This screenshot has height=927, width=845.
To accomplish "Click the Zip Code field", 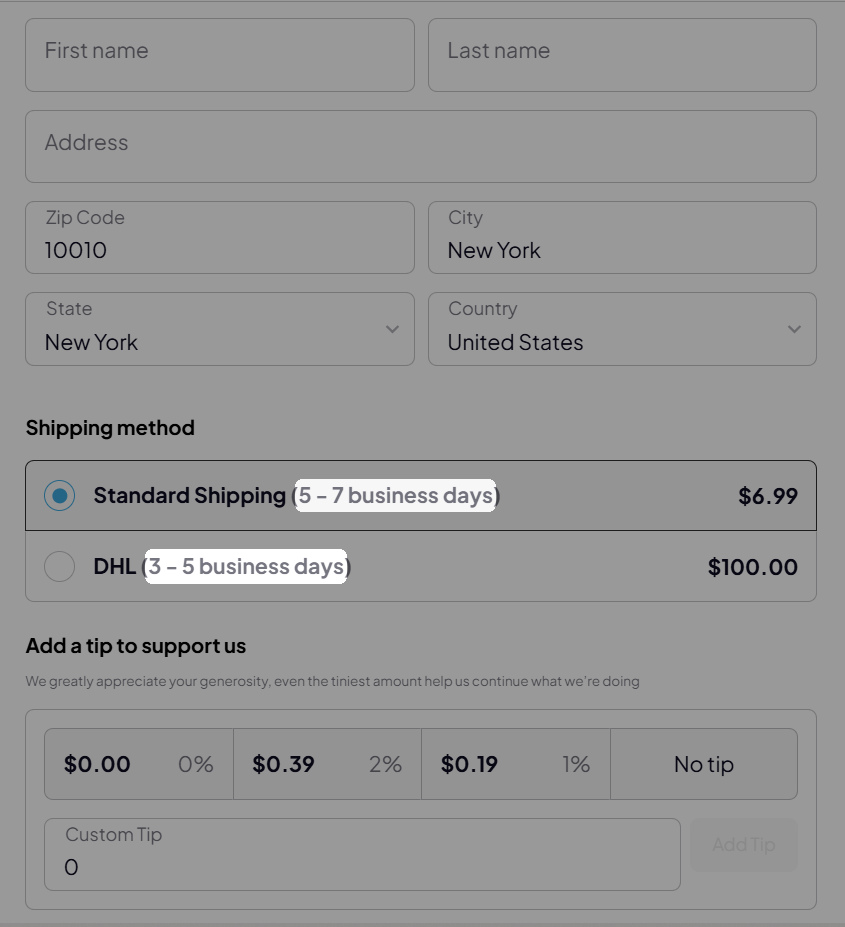I will click(x=219, y=238).
